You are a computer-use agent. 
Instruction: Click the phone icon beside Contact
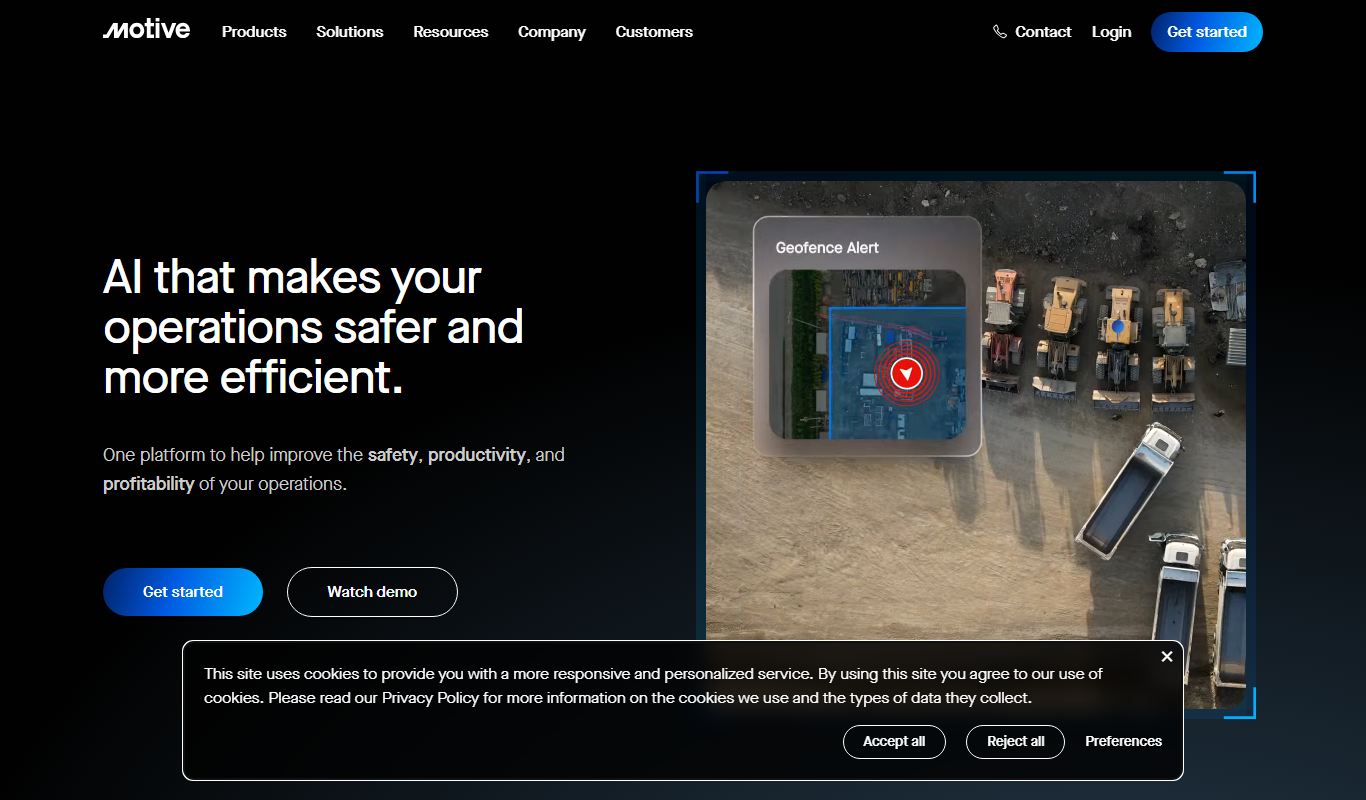tap(1000, 32)
